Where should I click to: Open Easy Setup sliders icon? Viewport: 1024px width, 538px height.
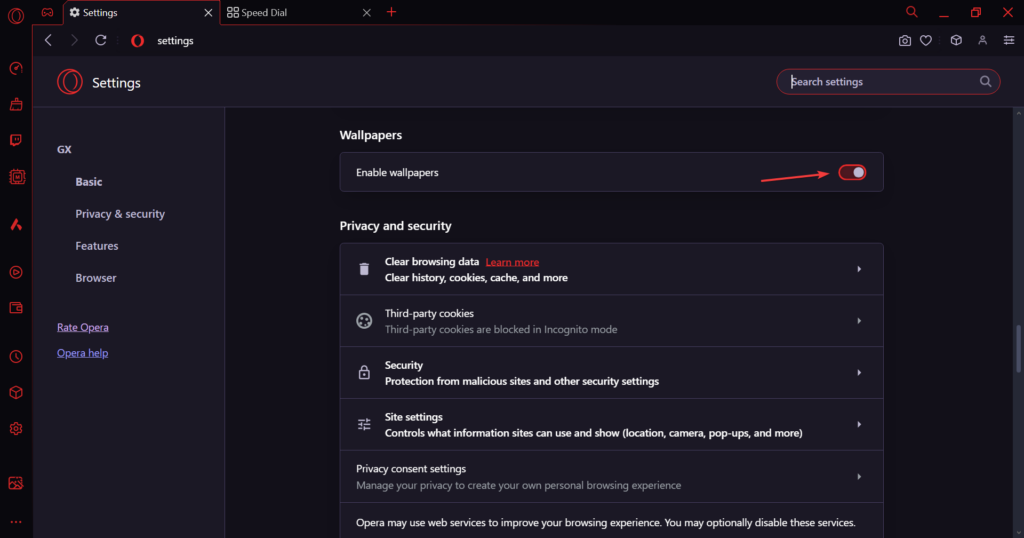pos(1009,40)
